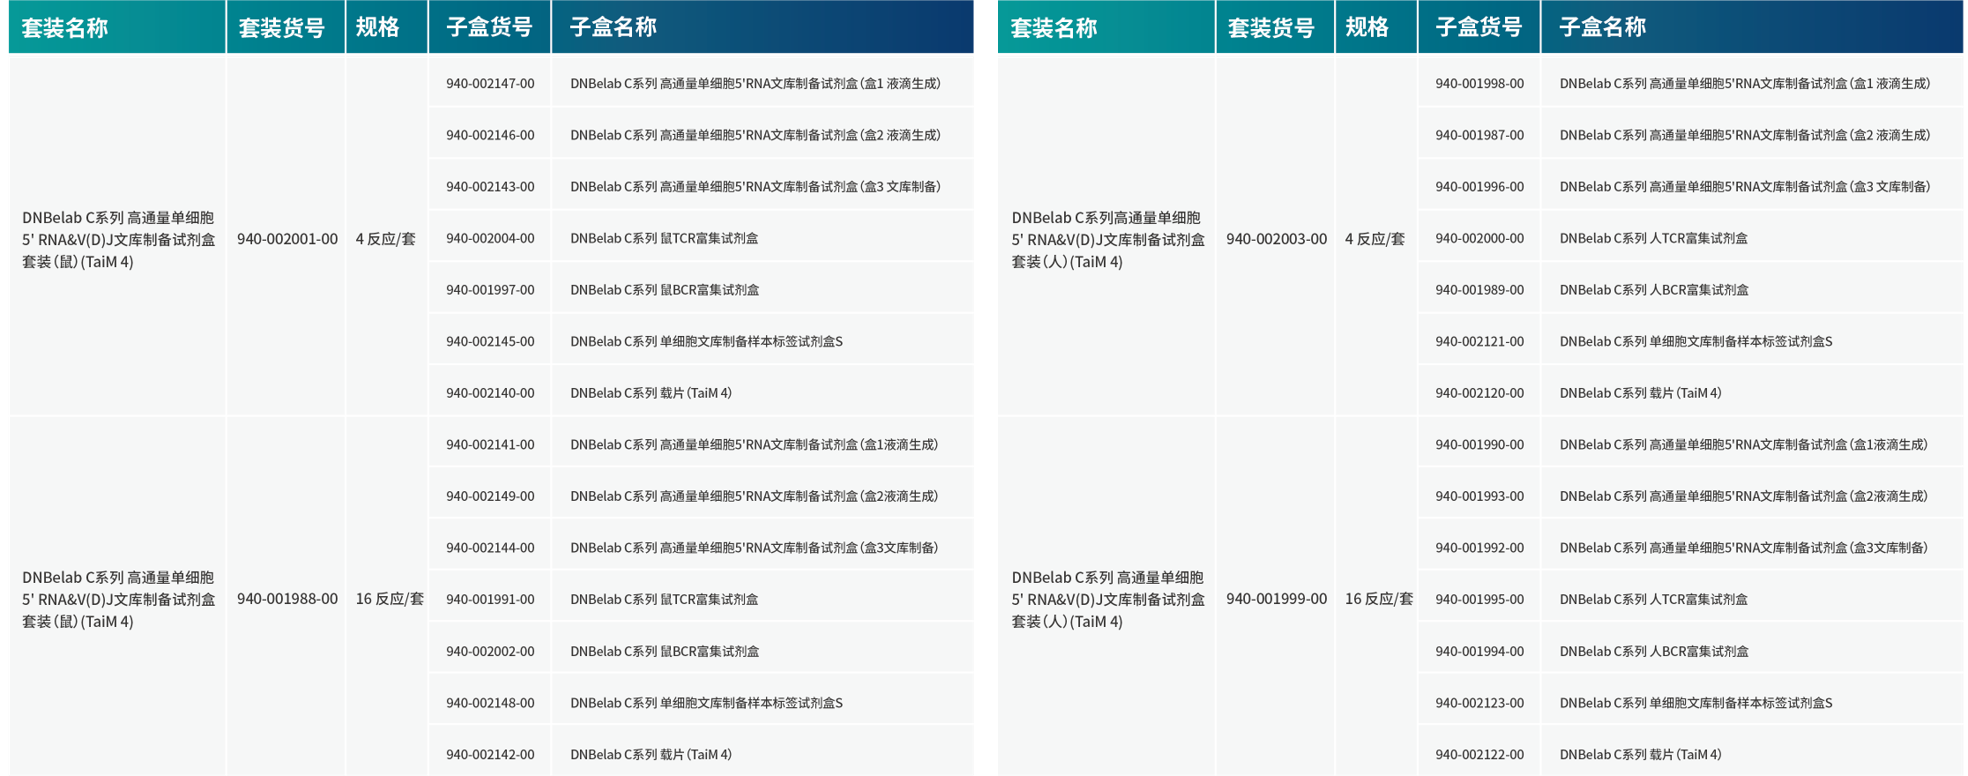The width and height of the screenshot is (1968, 776).
Task: Select sub-box code 940-001998-00
Action: pyautogui.click(x=1480, y=84)
